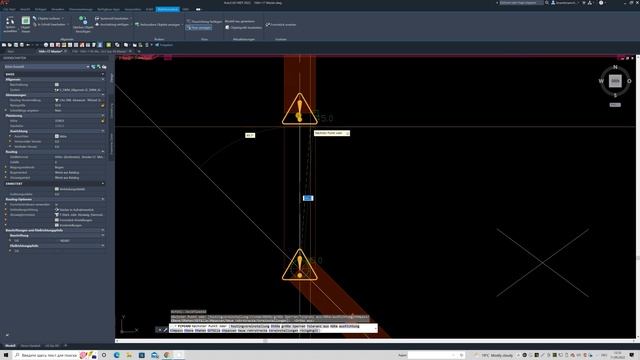Click the highlighted Rohr anzeigen ribbon button
Image resolution: width=640 pixels, height=360 pixels.
pyautogui.click(x=199, y=27)
